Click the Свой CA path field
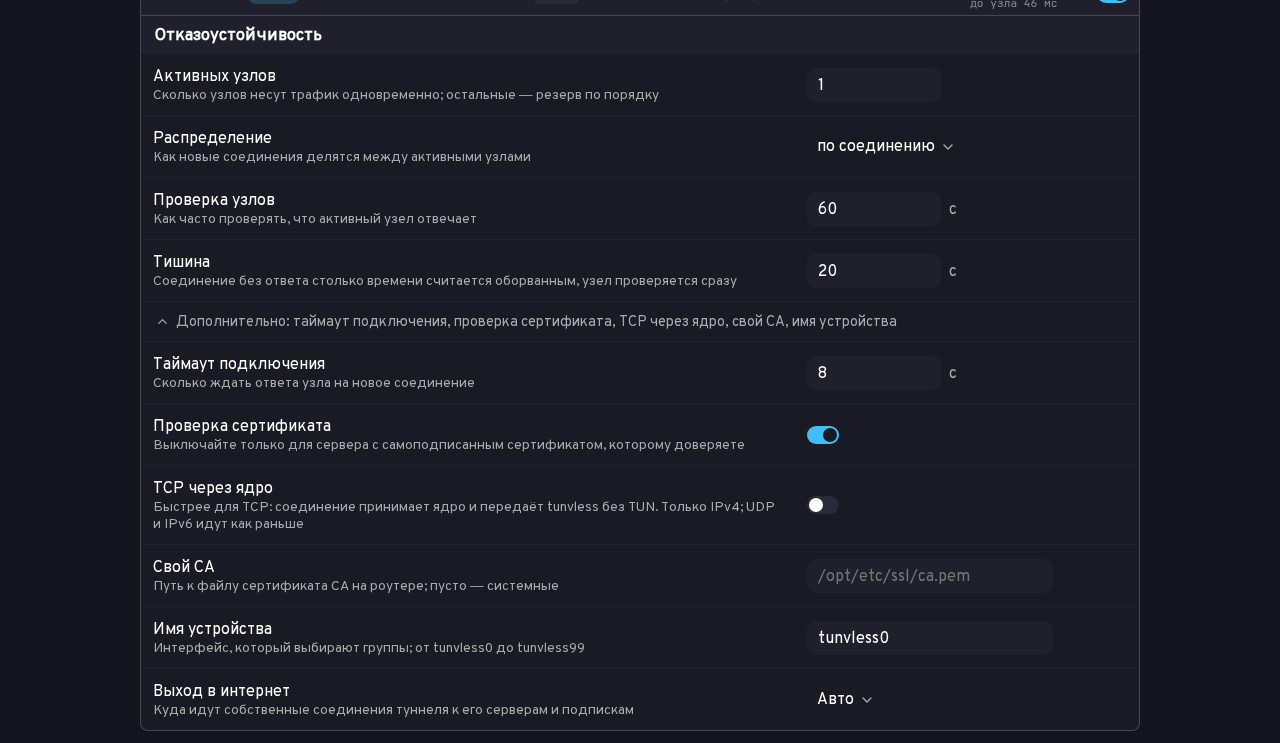The height and width of the screenshot is (743, 1280). point(930,576)
